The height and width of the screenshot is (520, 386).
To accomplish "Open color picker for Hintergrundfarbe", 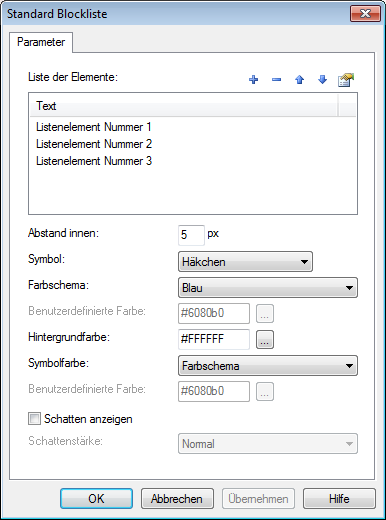I will (x=265, y=339).
